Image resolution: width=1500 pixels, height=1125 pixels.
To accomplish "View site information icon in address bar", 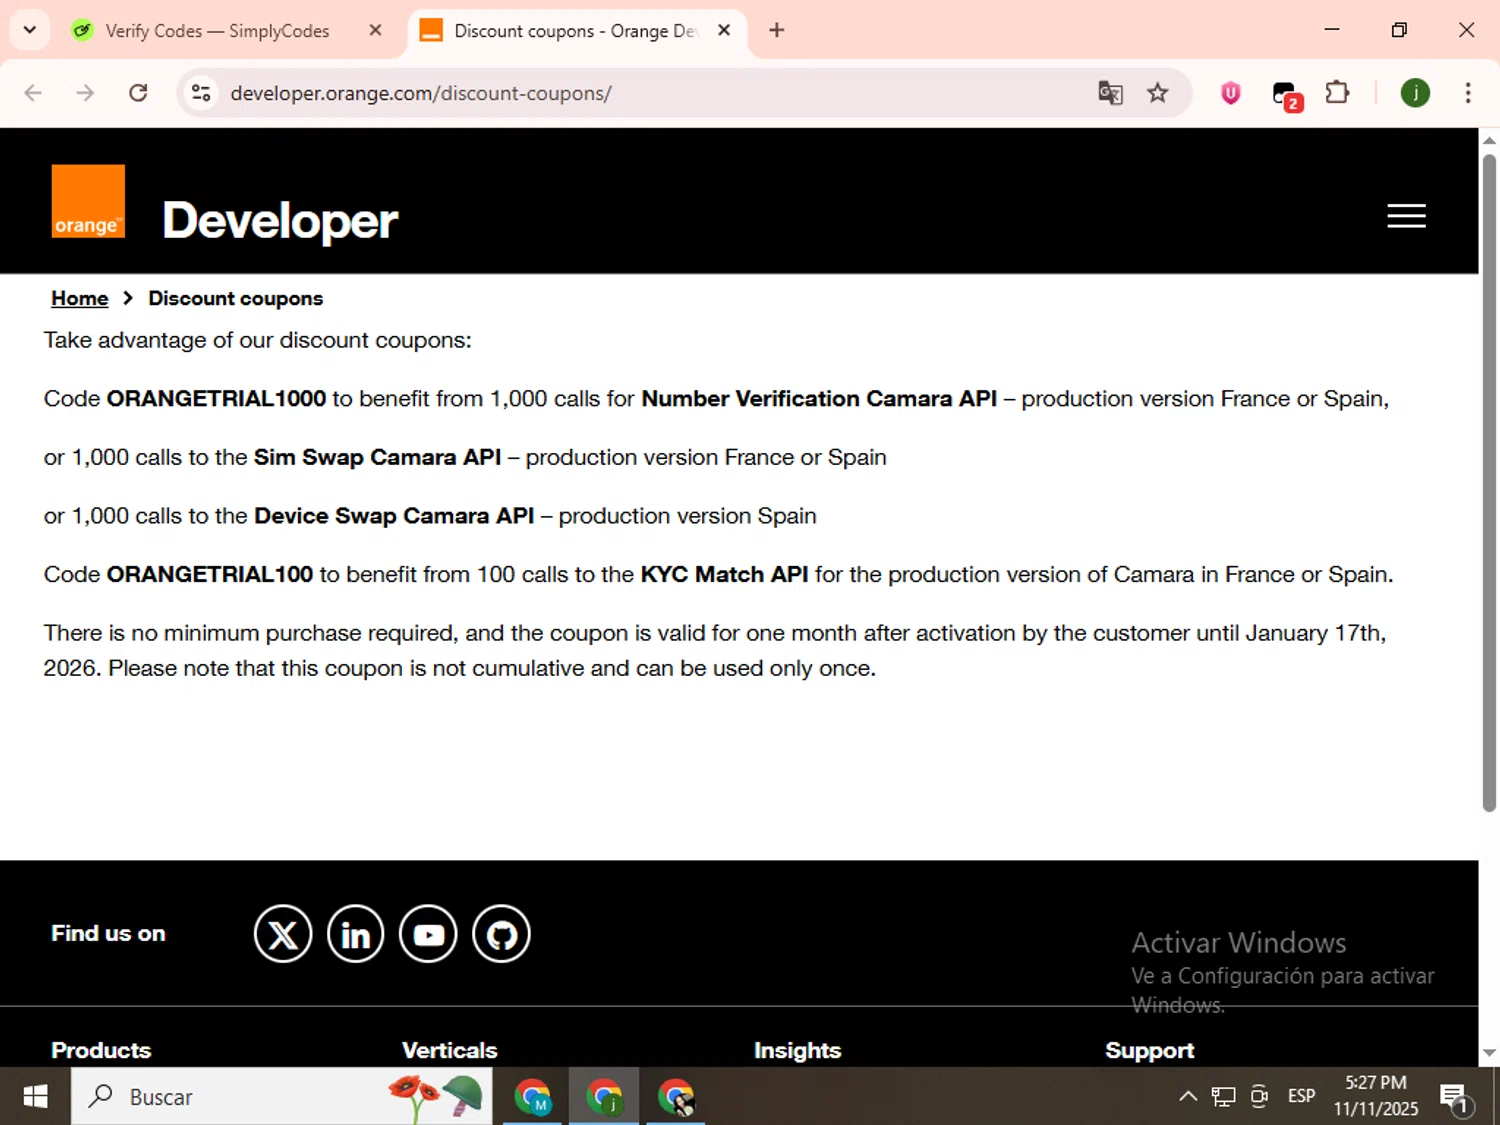I will (201, 93).
